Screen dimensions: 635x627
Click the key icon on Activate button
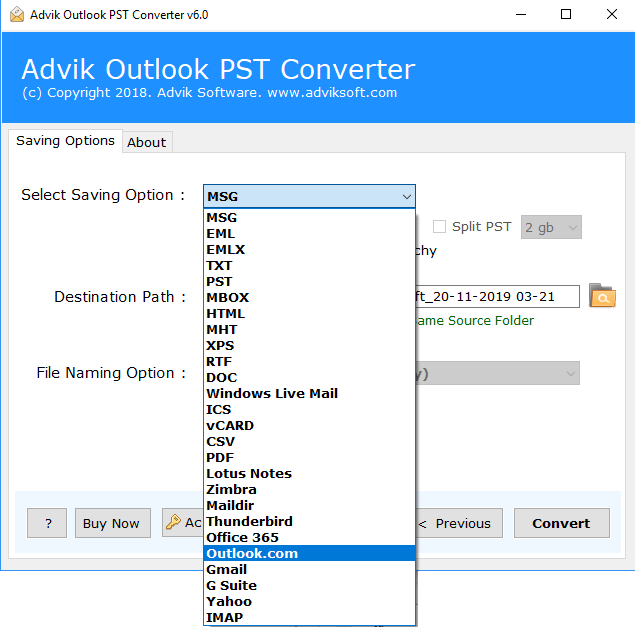tap(173, 522)
